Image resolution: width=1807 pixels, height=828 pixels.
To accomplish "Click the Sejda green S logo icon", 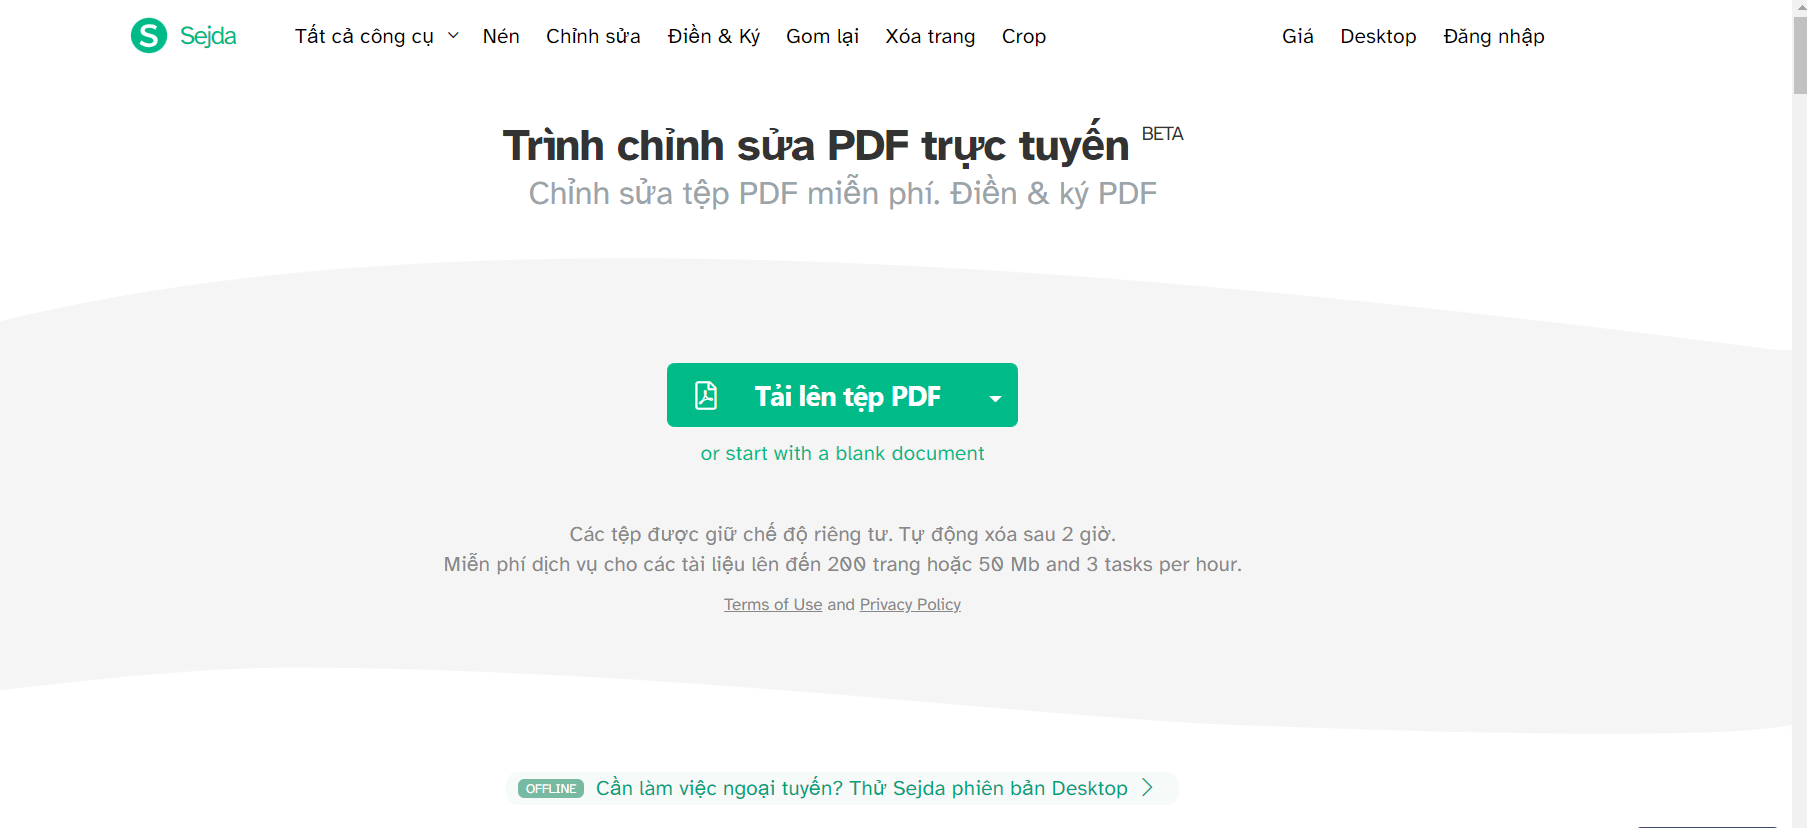I will [149, 36].
